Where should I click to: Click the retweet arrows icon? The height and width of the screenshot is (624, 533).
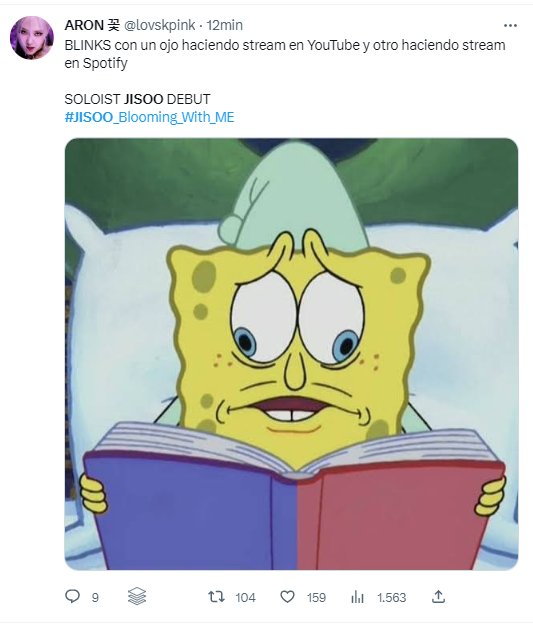click(217, 597)
